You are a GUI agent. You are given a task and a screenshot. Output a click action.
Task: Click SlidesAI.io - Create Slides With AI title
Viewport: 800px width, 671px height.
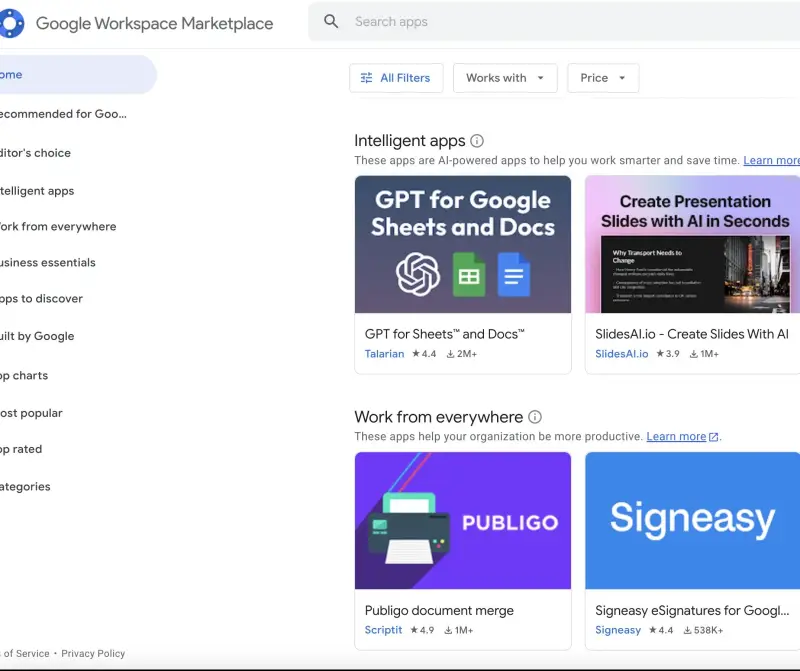(692, 334)
